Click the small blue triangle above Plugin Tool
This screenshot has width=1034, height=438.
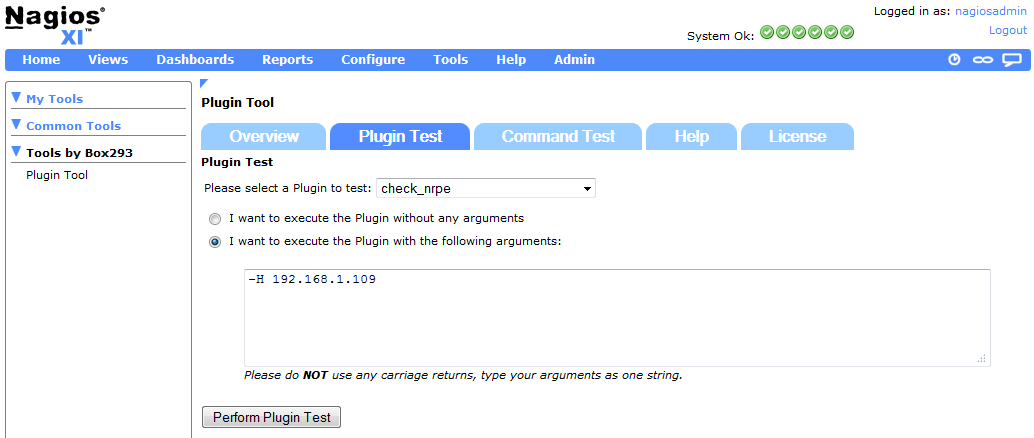click(x=204, y=83)
